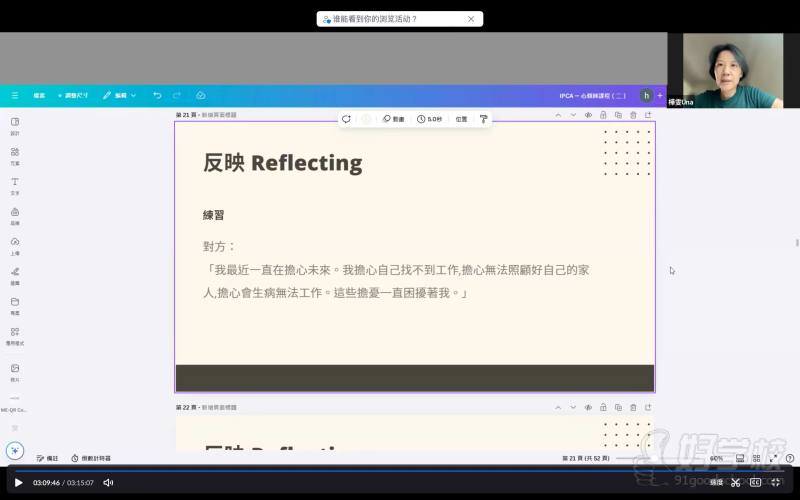Add a new page after page 21
The image size is (800, 500).
click(648, 115)
